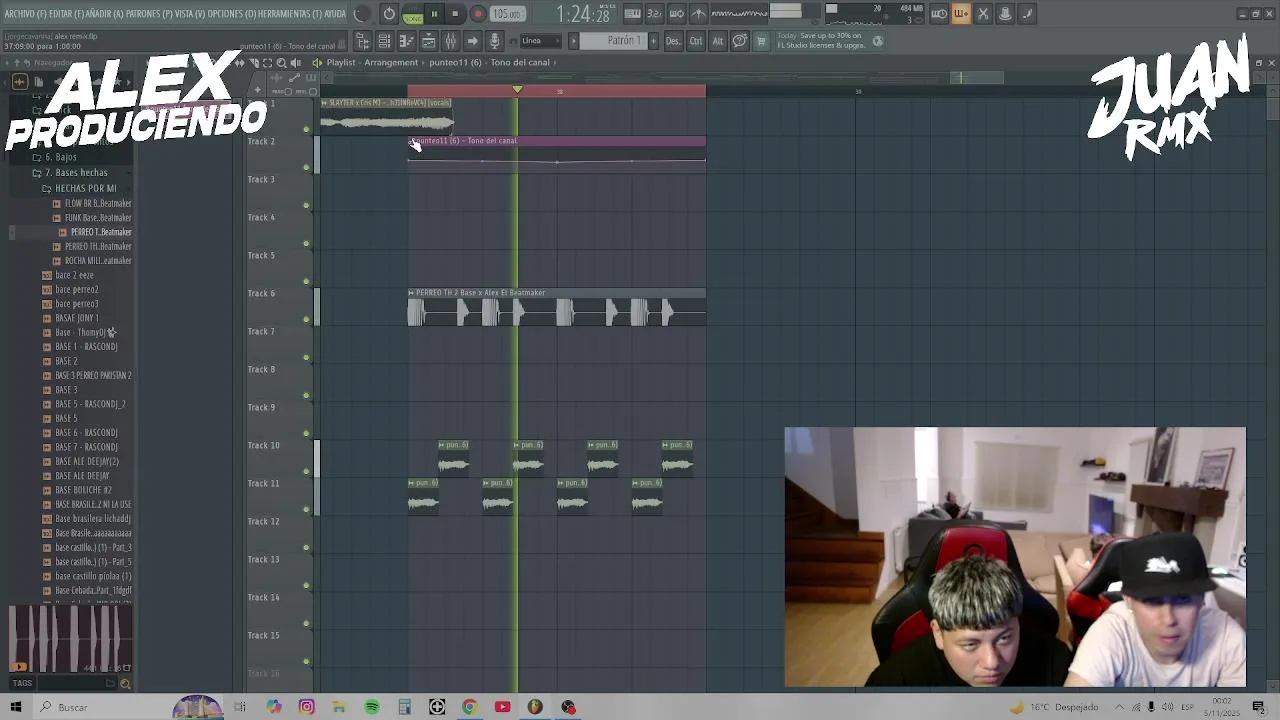Pause playback with transport pause button
The height and width of the screenshot is (720, 1280).
point(434,14)
